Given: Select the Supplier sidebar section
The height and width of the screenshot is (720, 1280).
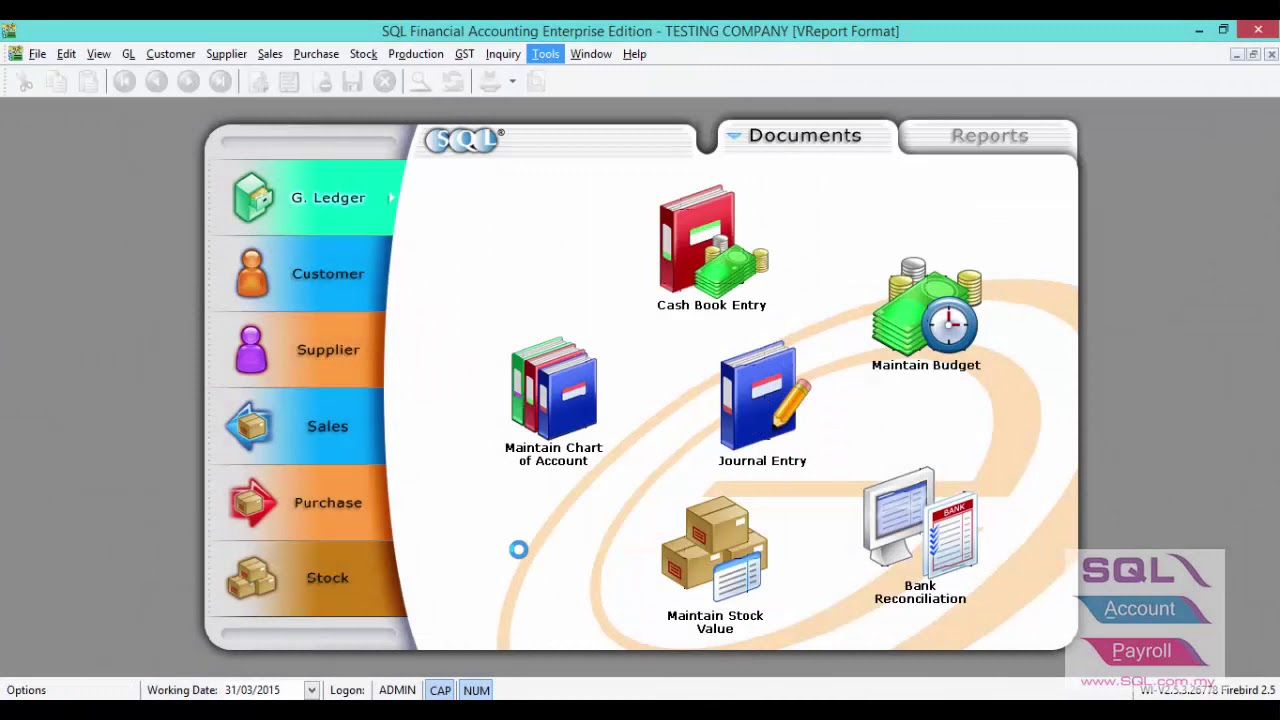Looking at the screenshot, I should pyautogui.click(x=298, y=350).
